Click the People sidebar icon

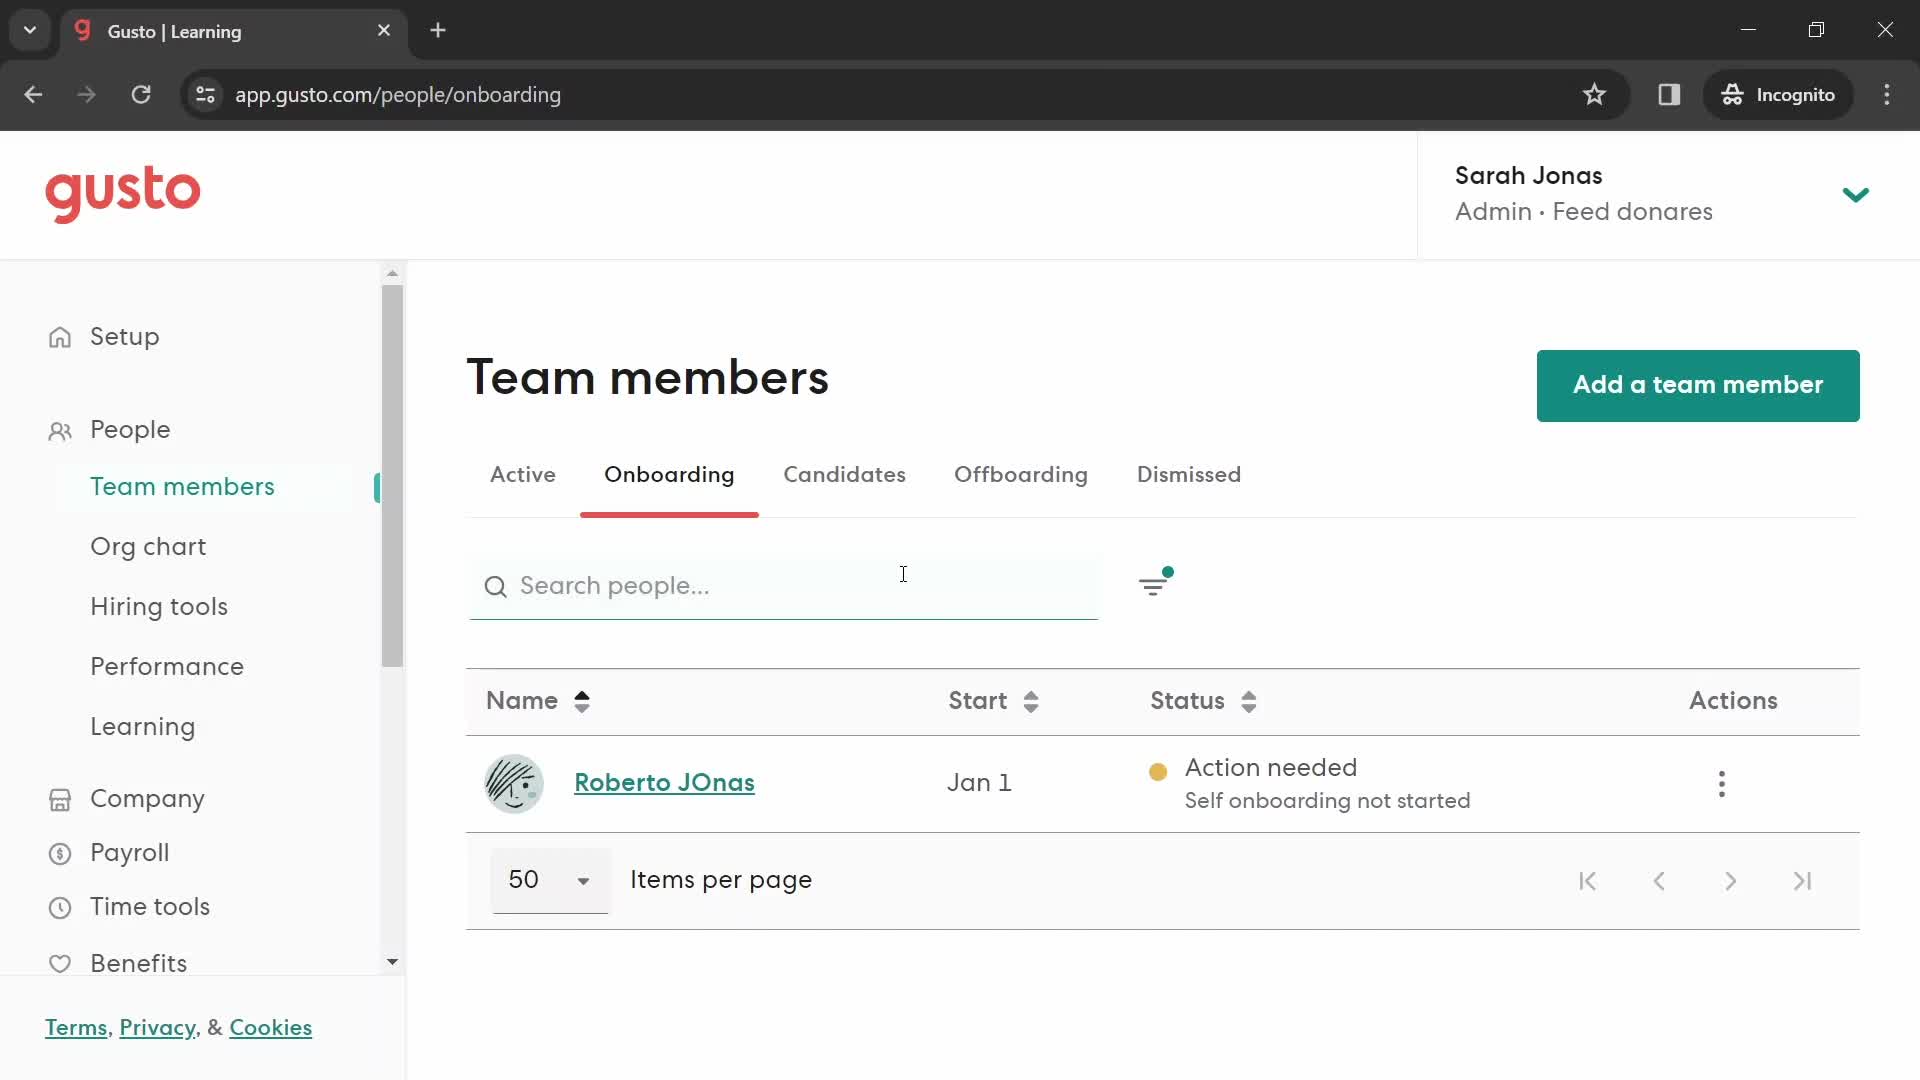tap(59, 430)
